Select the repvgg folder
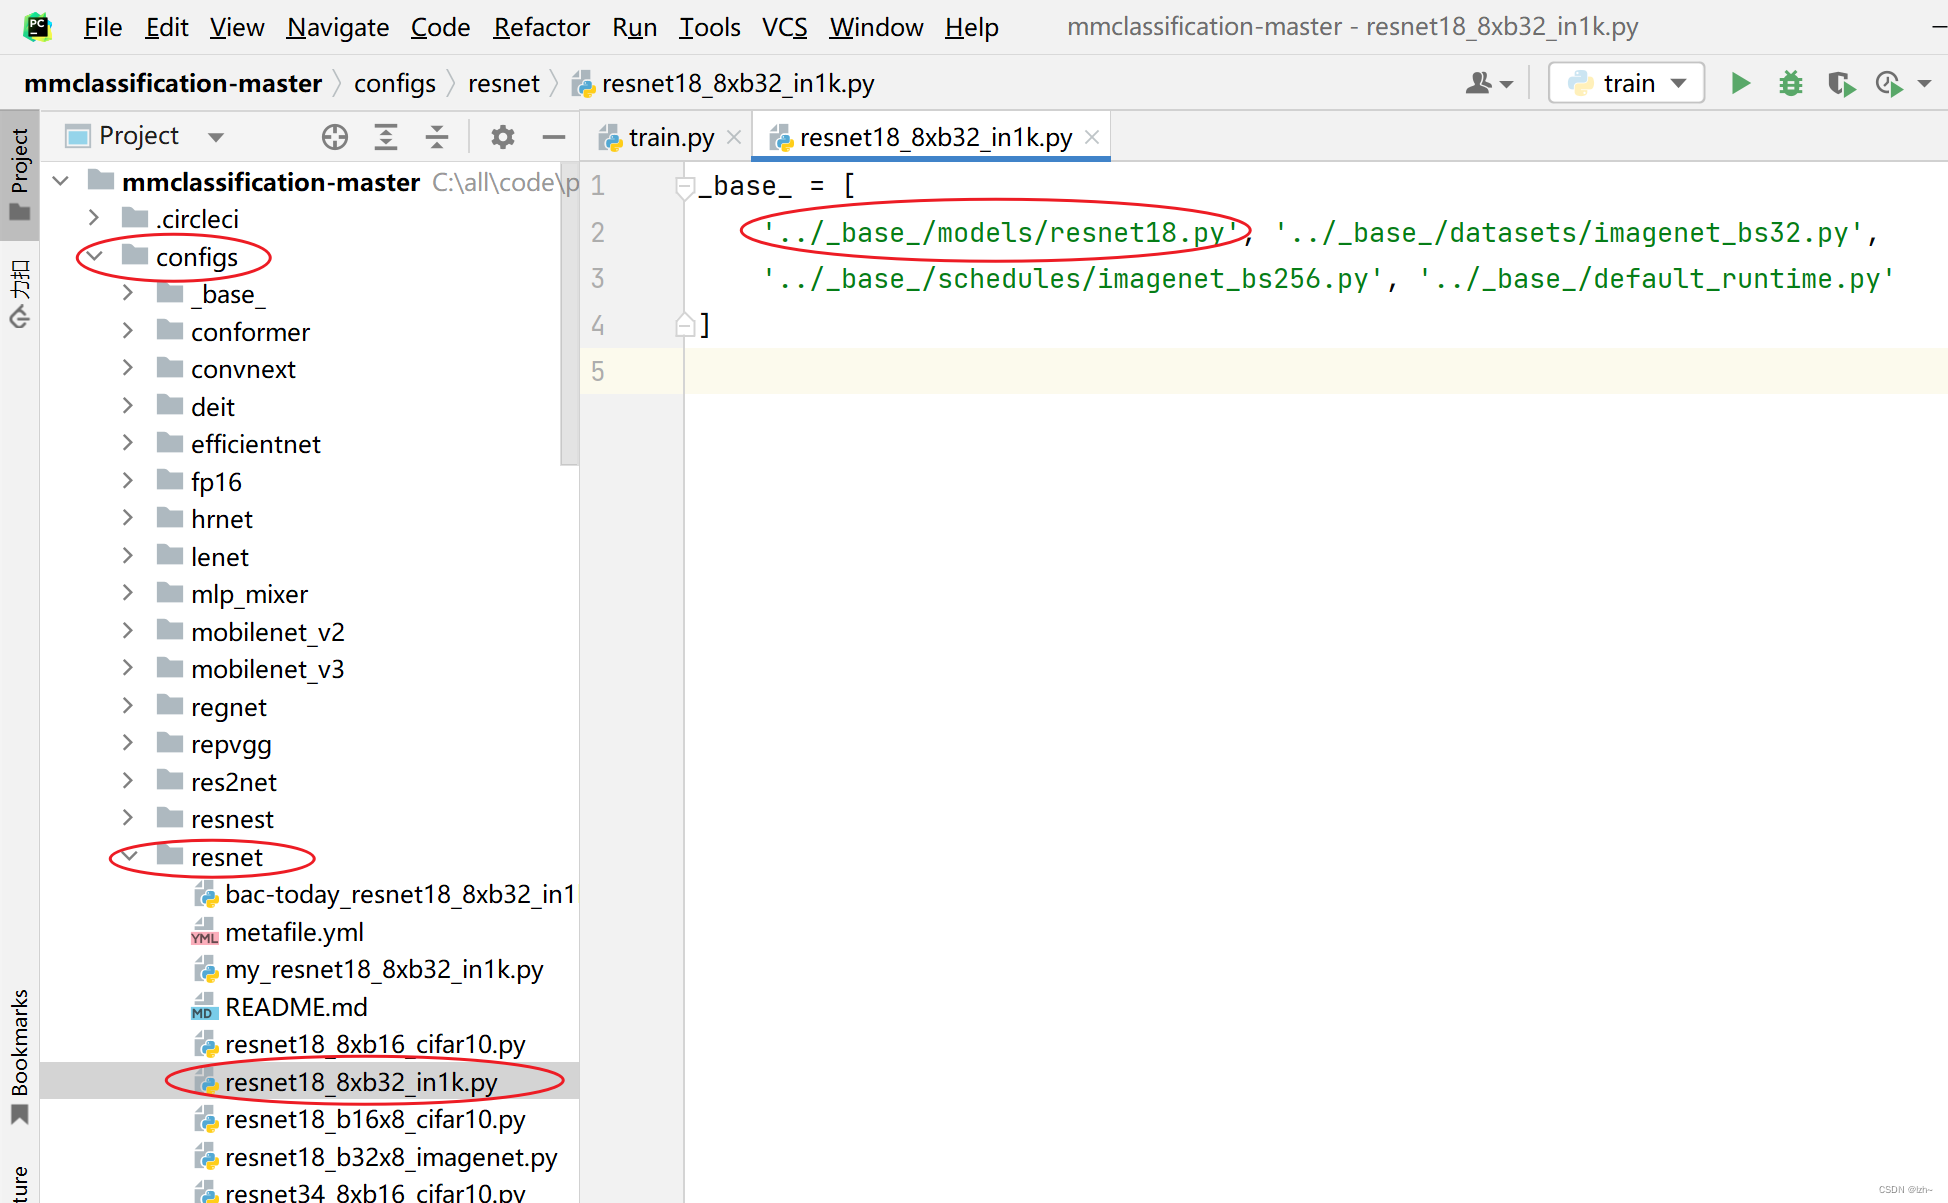The width and height of the screenshot is (1948, 1203). [x=231, y=744]
